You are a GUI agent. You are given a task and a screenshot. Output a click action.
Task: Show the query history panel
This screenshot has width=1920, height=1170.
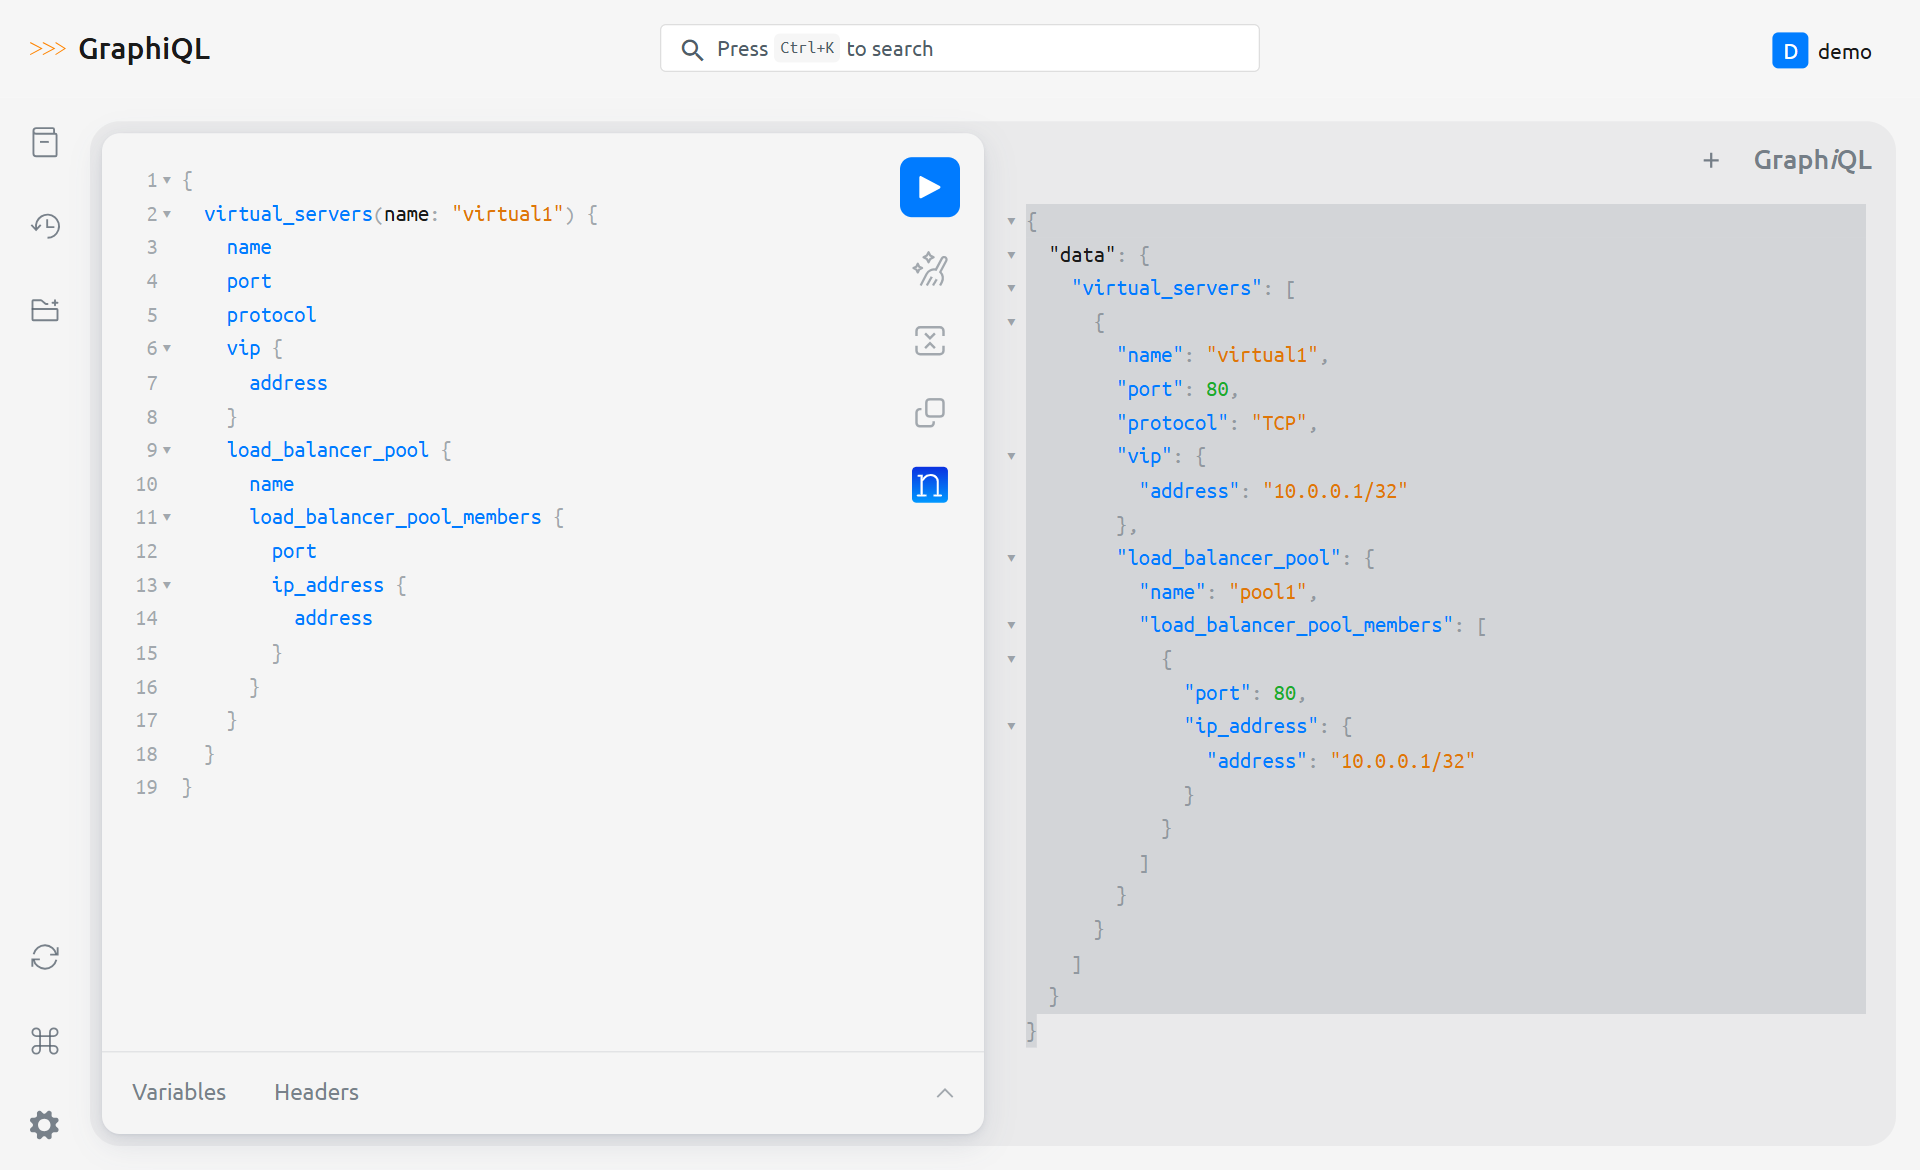[x=45, y=226]
